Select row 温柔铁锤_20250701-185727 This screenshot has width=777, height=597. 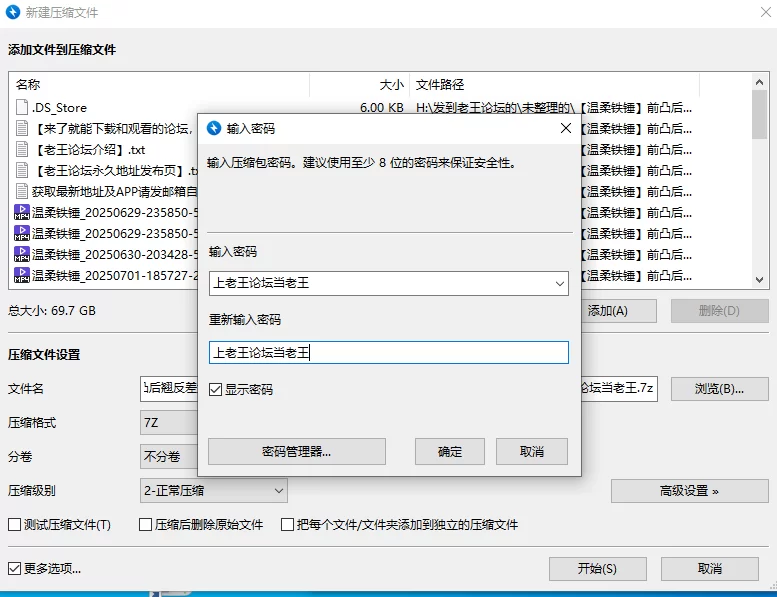[x=107, y=275]
